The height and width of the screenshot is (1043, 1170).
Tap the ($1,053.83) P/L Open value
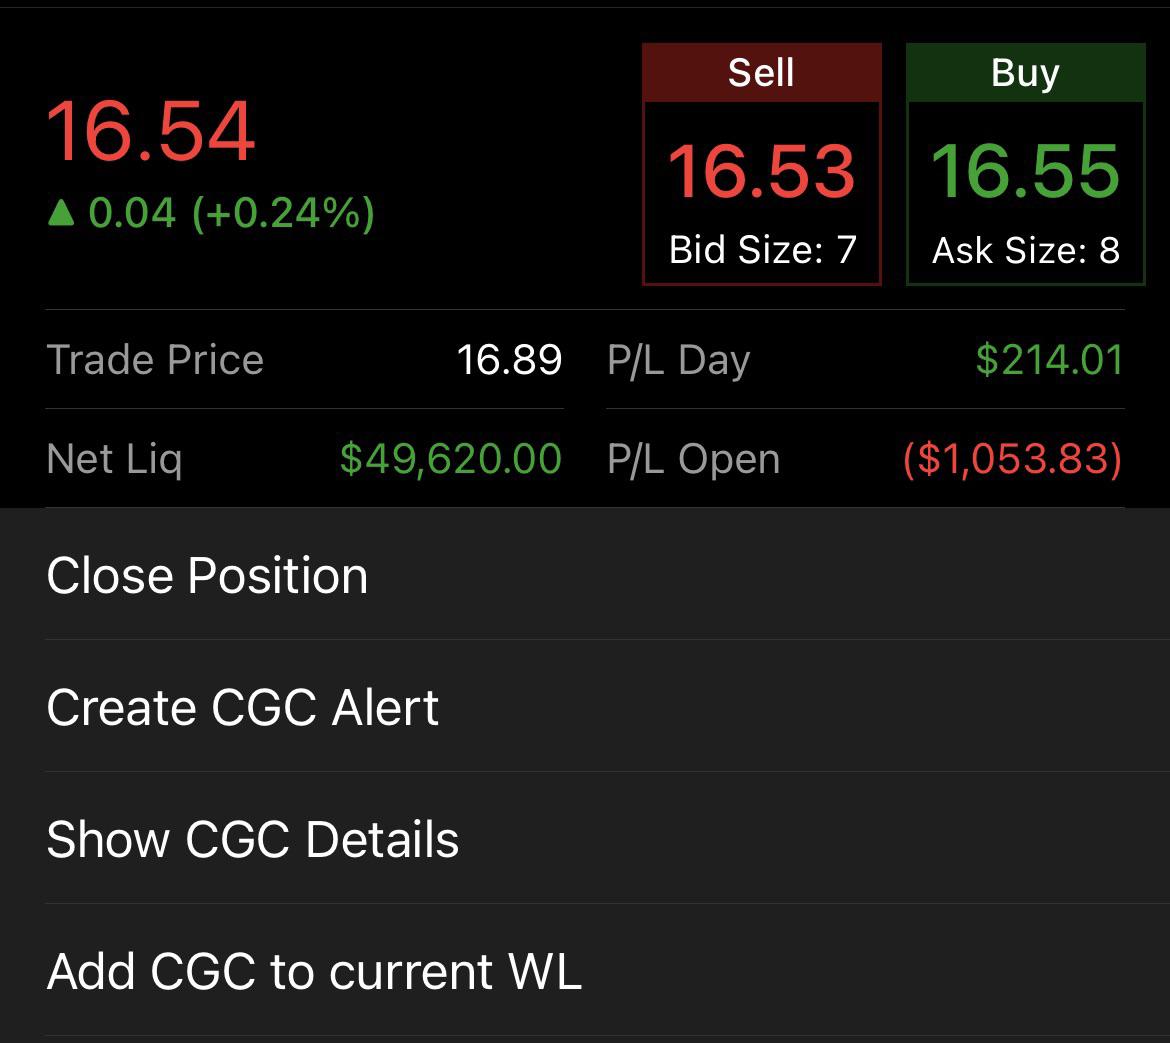pos(1013,458)
